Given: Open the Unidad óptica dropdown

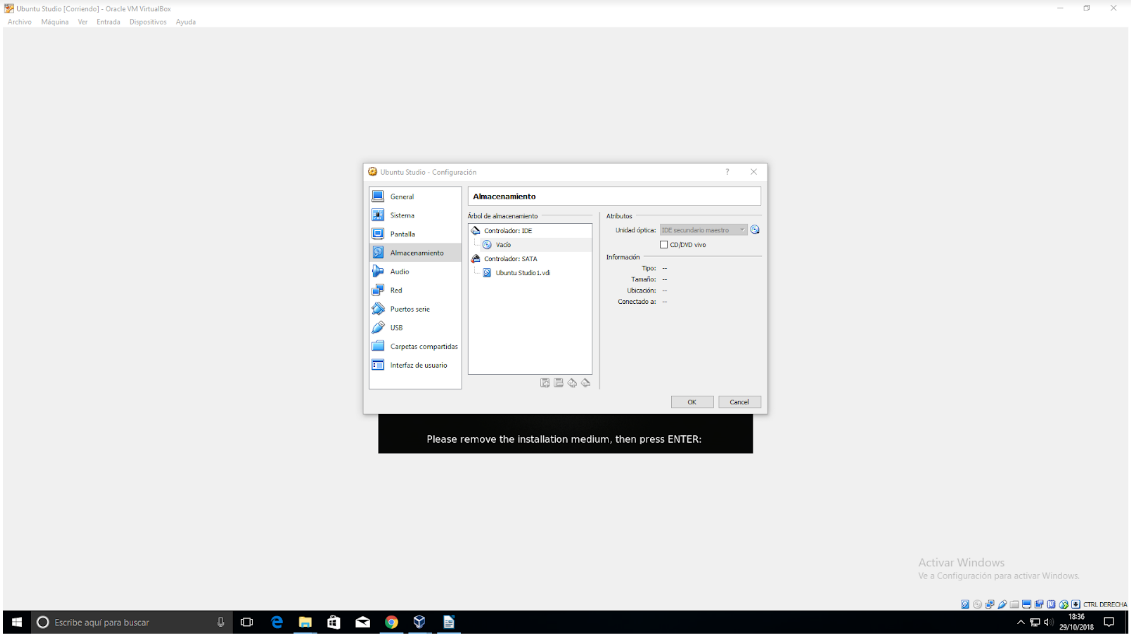Looking at the screenshot, I should [703, 230].
